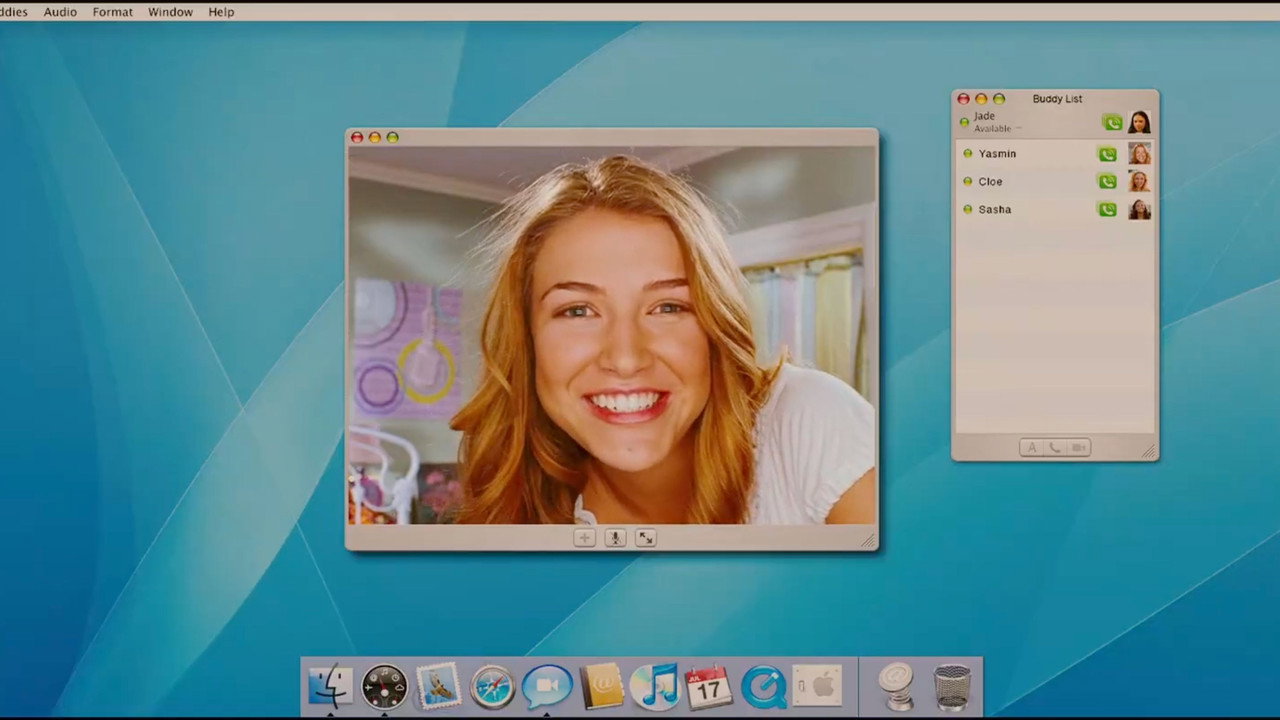
Task: Click the phone icon beside Jade
Action: [1112, 123]
